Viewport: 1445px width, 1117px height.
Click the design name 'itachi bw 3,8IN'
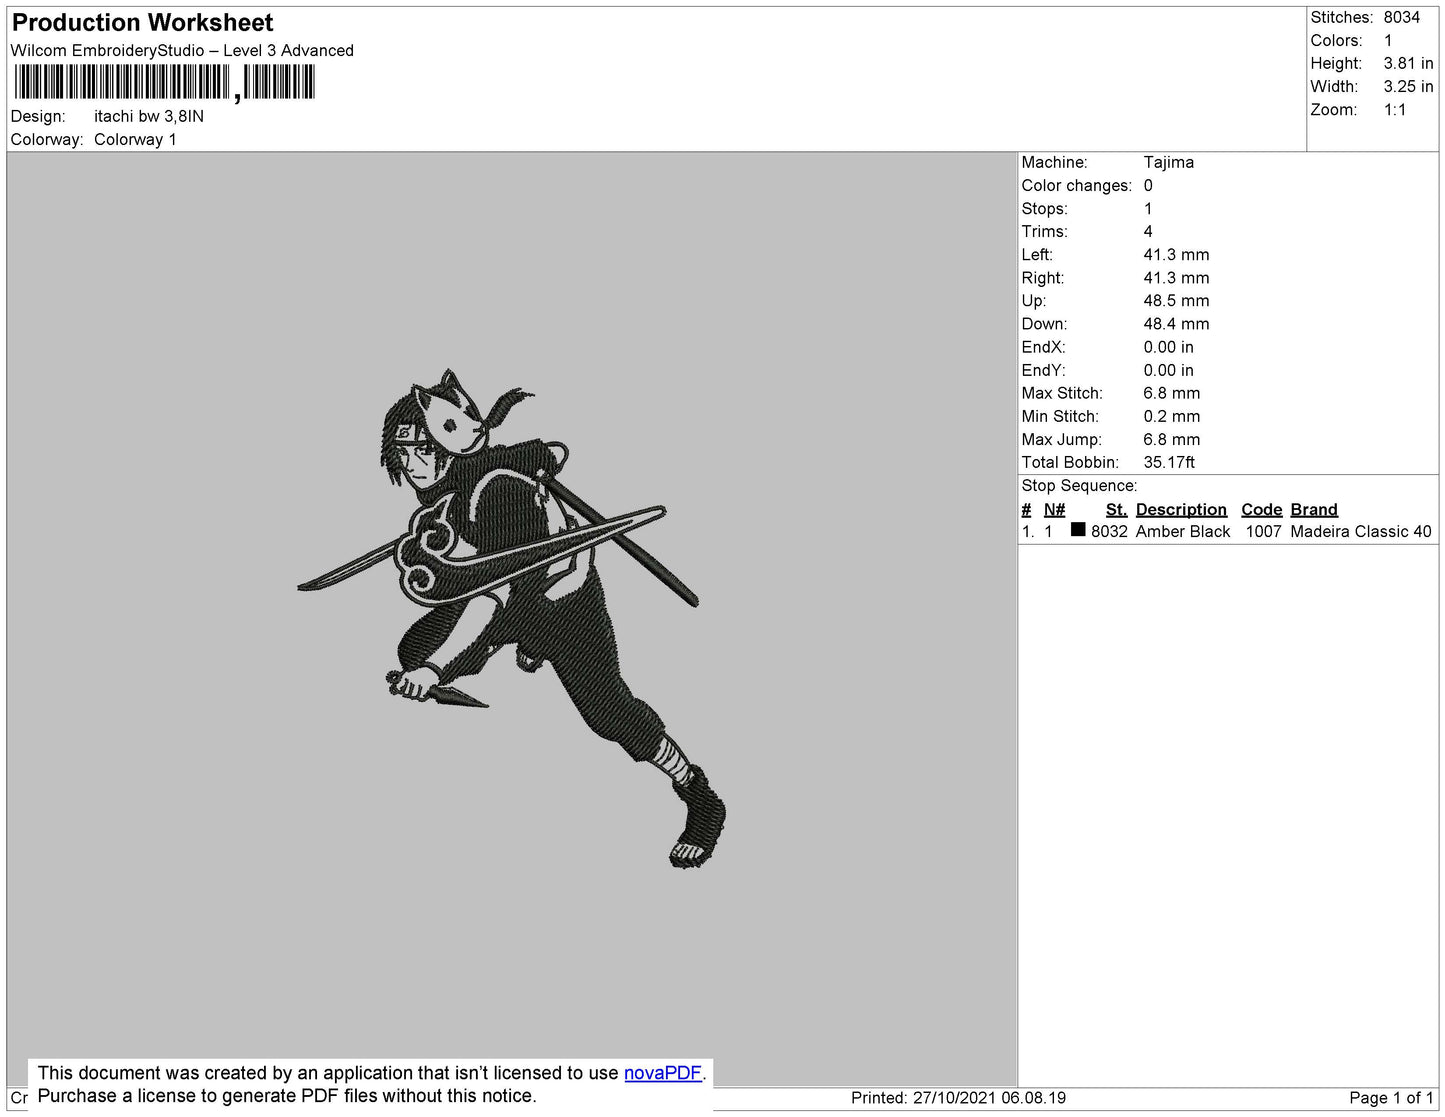click(x=149, y=117)
